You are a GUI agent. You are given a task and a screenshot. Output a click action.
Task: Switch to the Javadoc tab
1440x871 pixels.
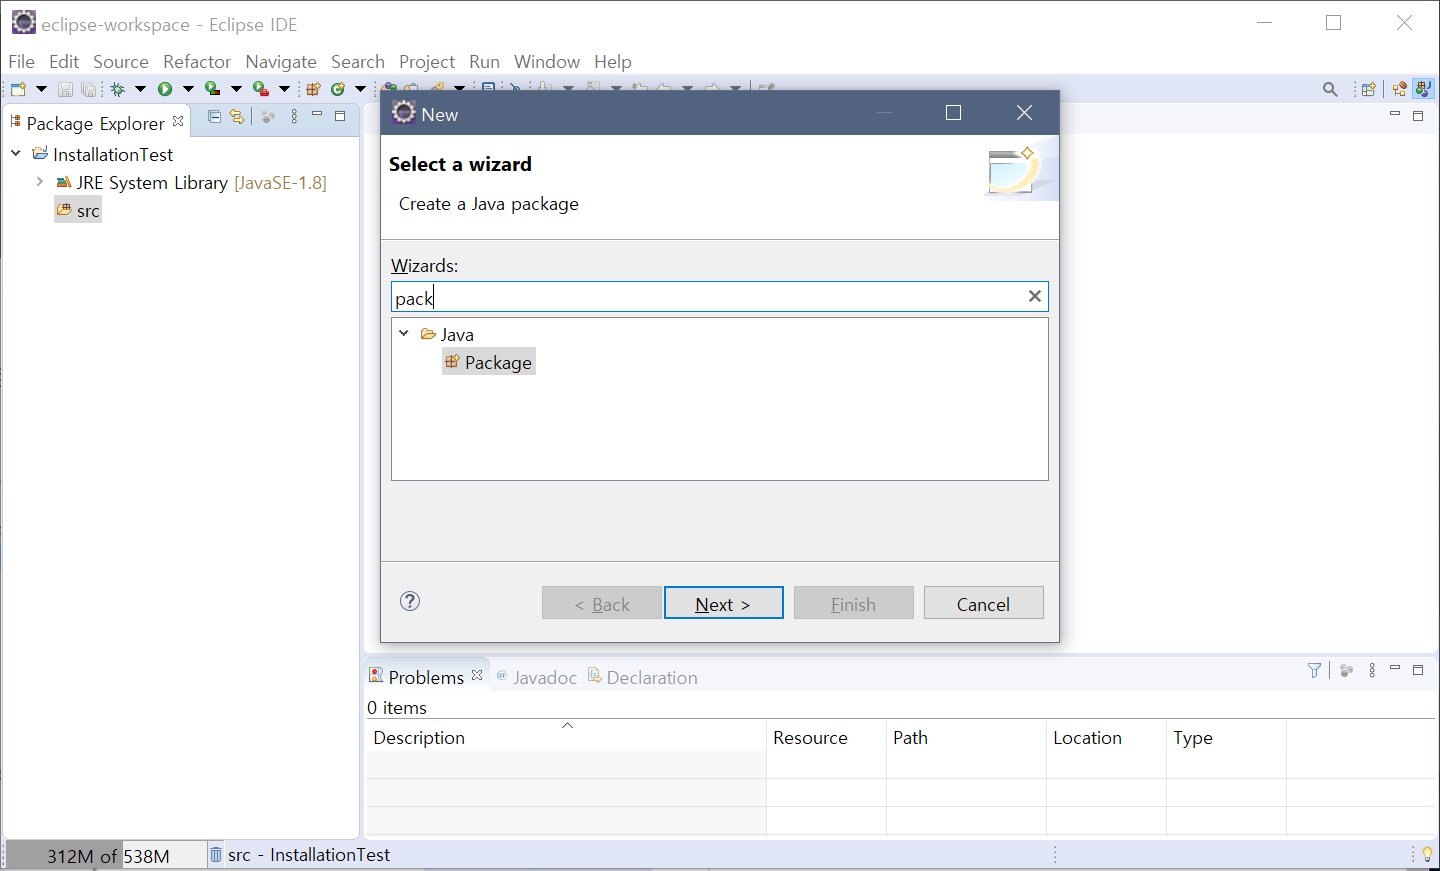coord(537,677)
